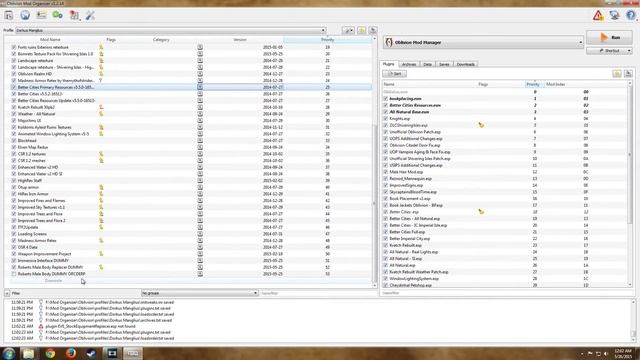Open File Explorer from the taskbar
The image size is (640, 360).
point(29,353)
